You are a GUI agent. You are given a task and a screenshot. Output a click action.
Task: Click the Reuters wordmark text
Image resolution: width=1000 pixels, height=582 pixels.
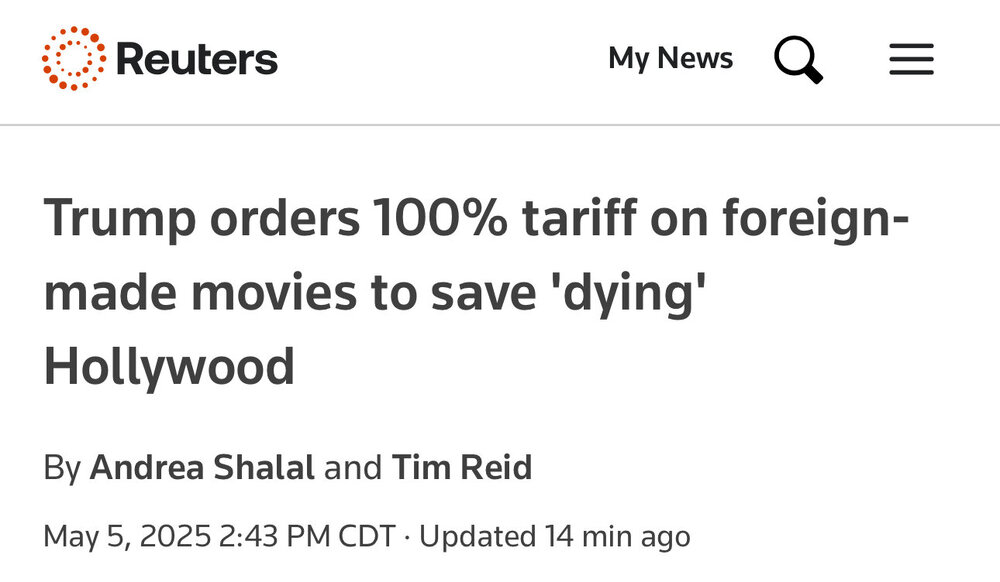pyautogui.click(x=196, y=60)
